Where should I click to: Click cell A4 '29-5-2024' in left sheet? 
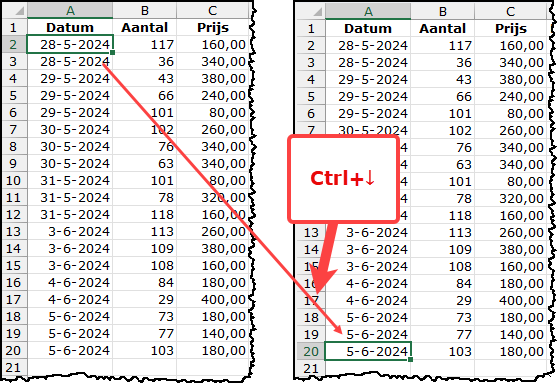tap(70, 78)
